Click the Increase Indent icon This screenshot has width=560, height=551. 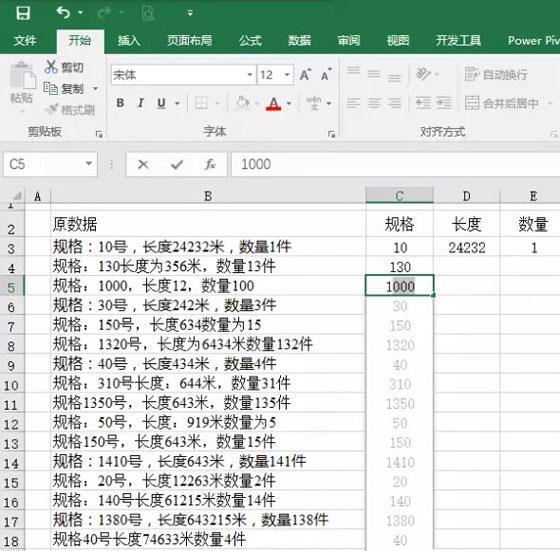click(444, 103)
